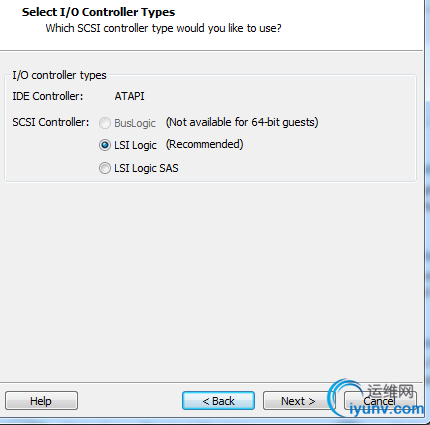Image resolution: width=430 pixels, height=425 pixels.
Task: Click the BusLogic label text
Action: [135, 123]
